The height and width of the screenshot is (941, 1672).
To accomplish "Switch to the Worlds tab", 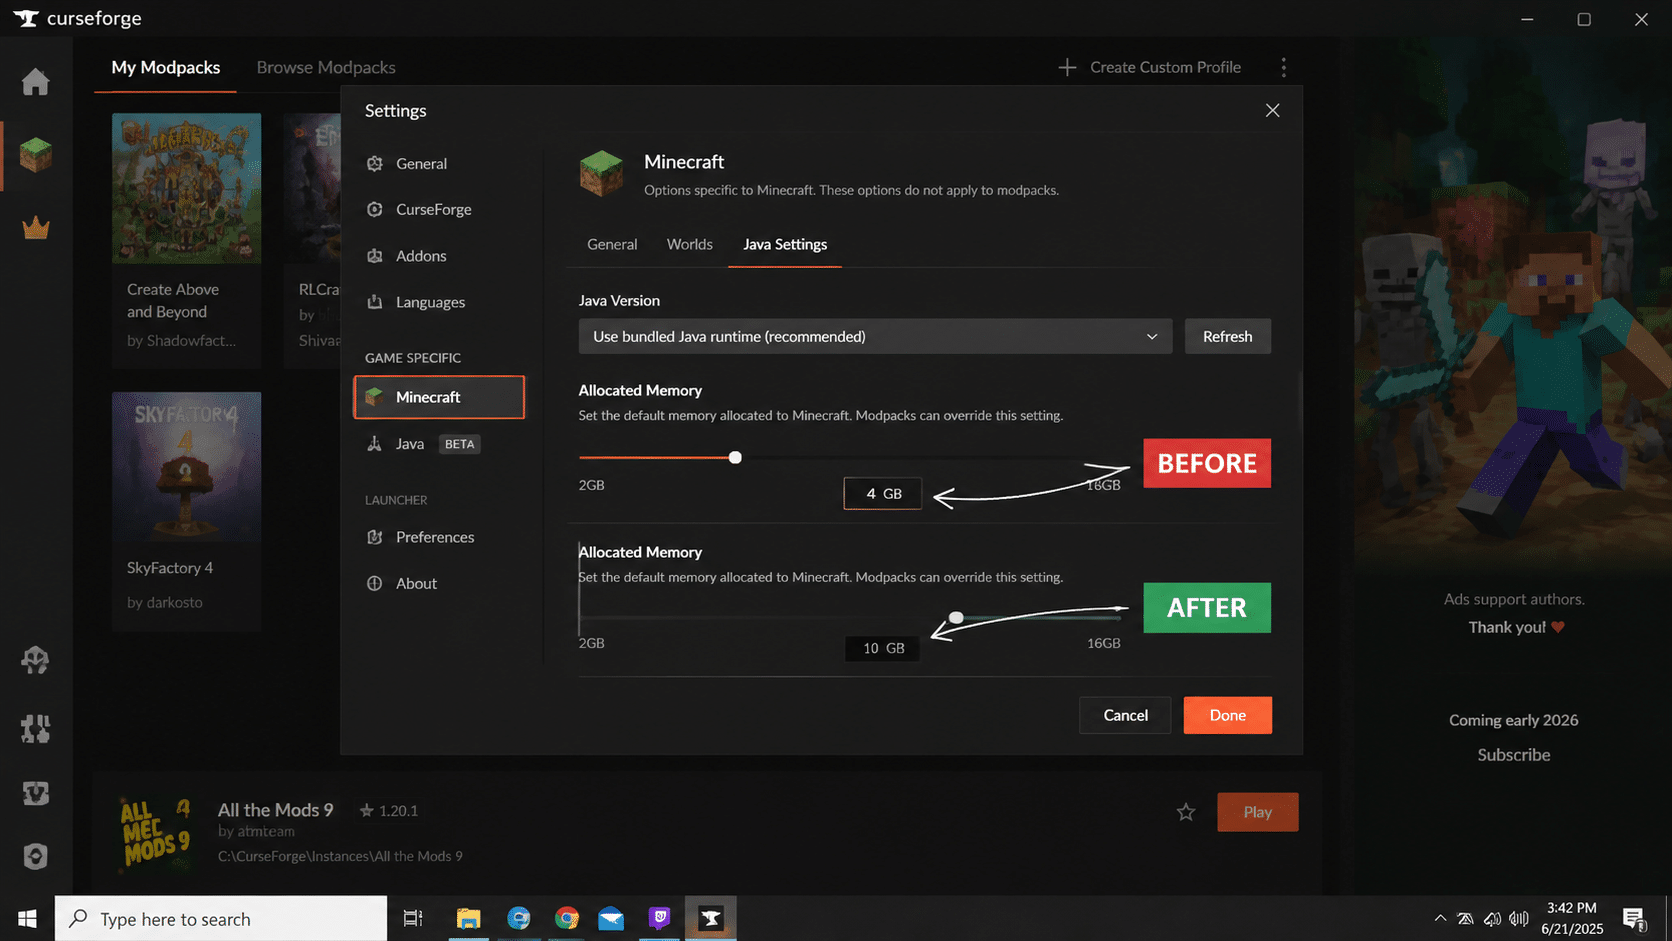I will (690, 244).
